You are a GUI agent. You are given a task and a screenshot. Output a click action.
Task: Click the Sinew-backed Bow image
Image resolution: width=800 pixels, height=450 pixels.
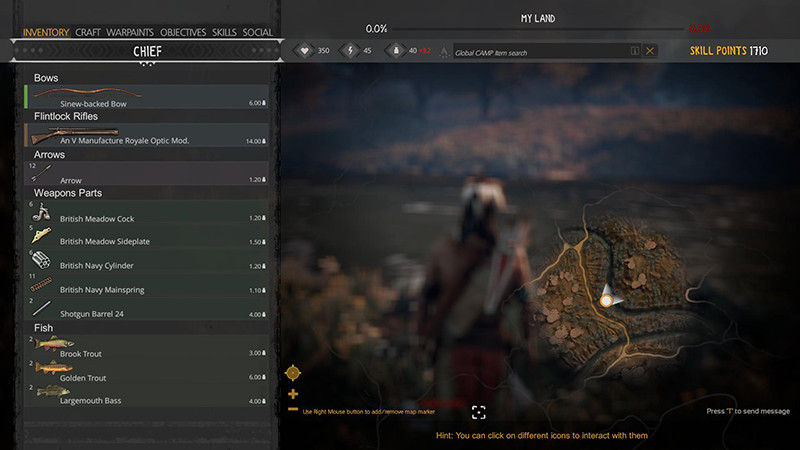[x=87, y=93]
